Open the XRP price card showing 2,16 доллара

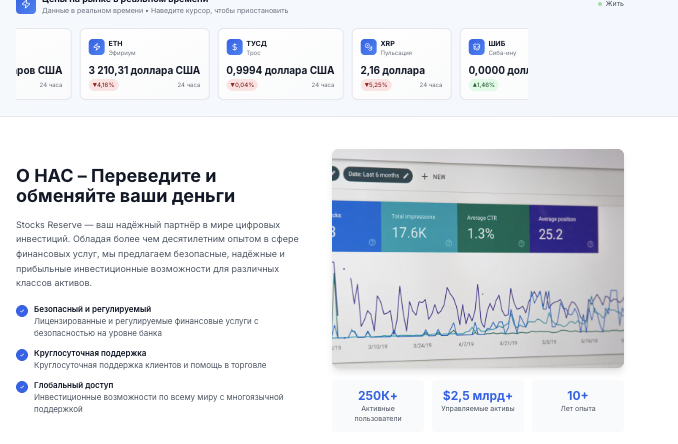click(x=402, y=64)
